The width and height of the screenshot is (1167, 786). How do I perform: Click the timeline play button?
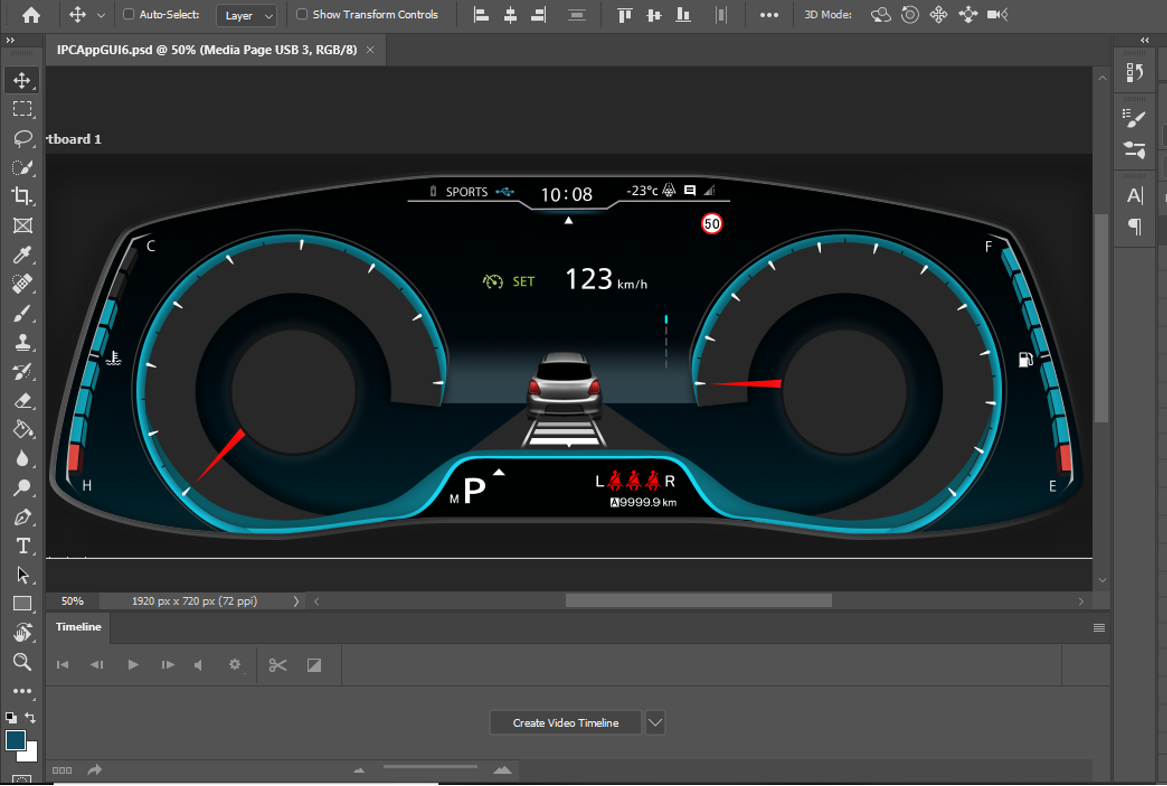133,665
